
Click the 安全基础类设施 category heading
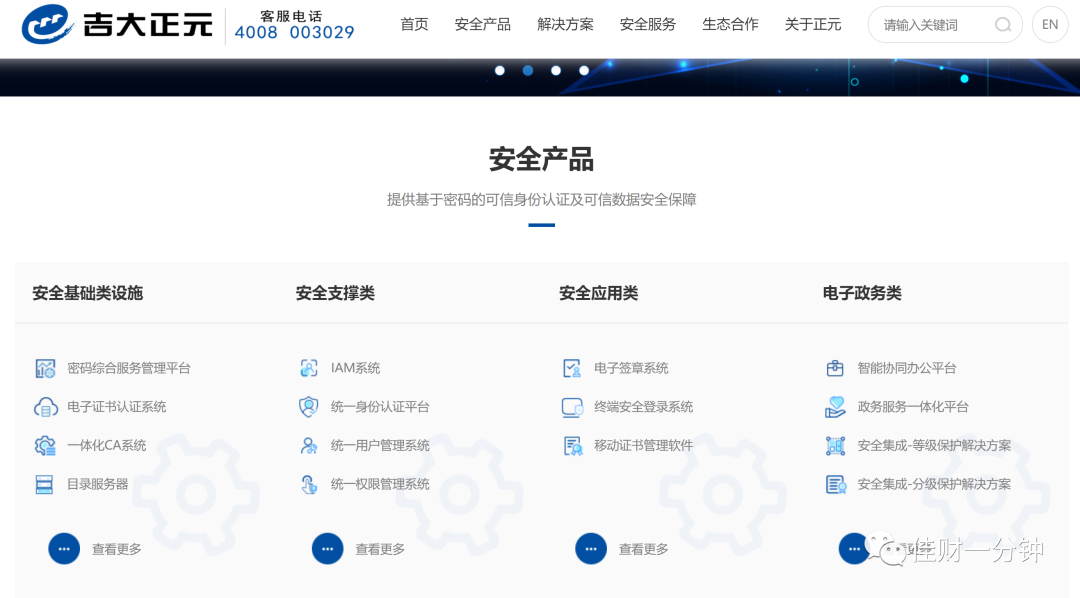coord(87,293)
